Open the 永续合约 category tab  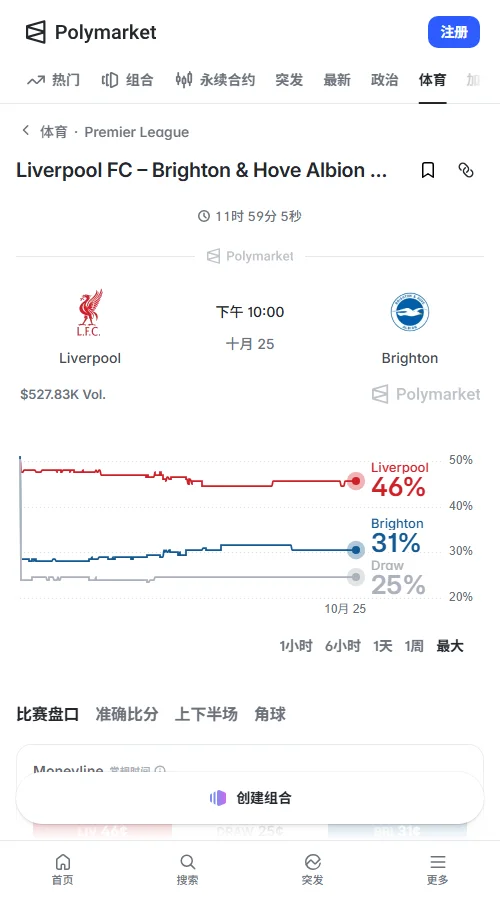tap(215, 80)
